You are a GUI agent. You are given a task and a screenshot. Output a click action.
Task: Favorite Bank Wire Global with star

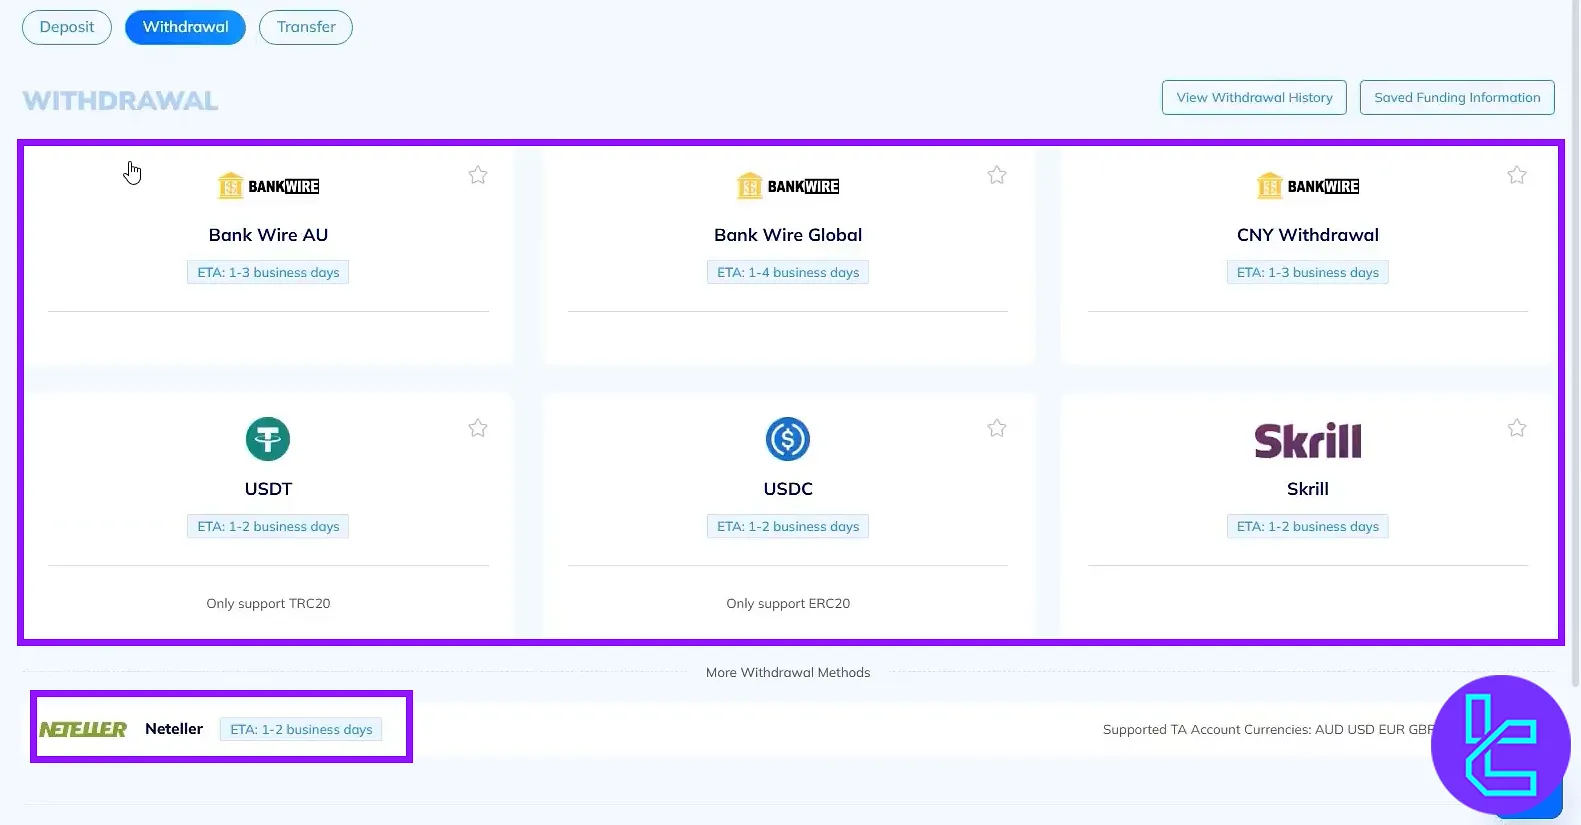click(997, 175)
